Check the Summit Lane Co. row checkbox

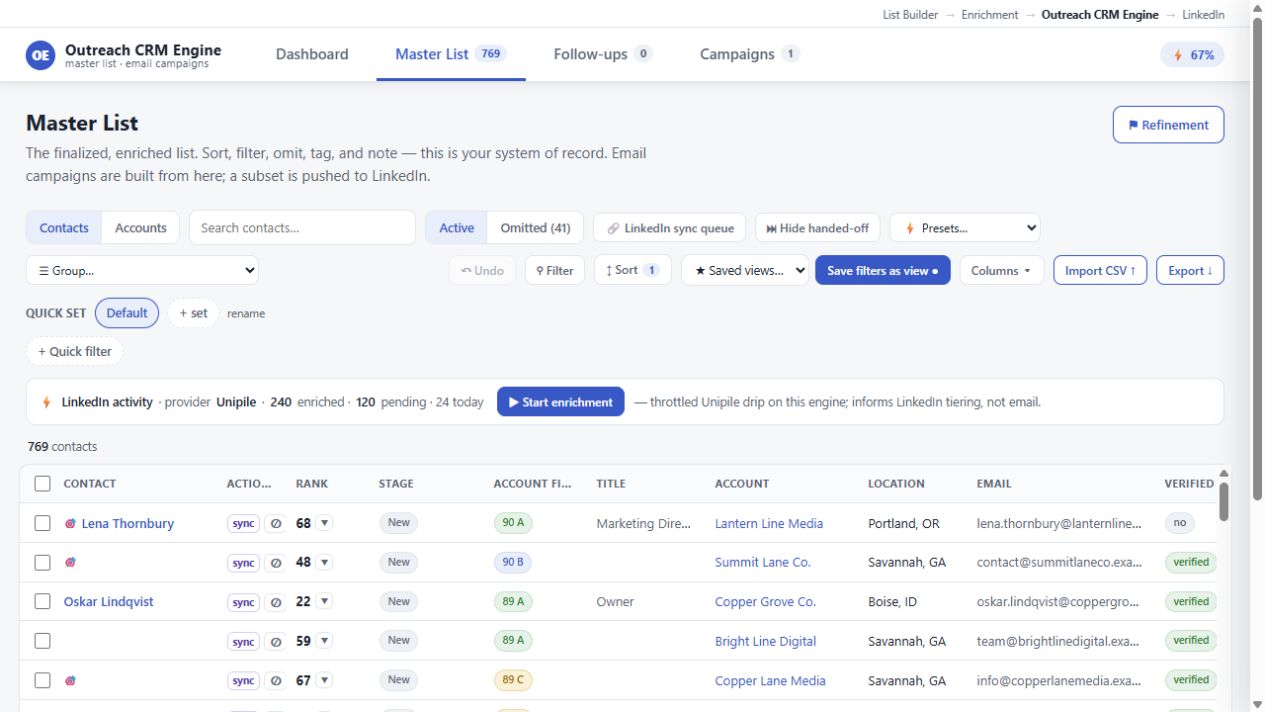(x=42, y=563)
